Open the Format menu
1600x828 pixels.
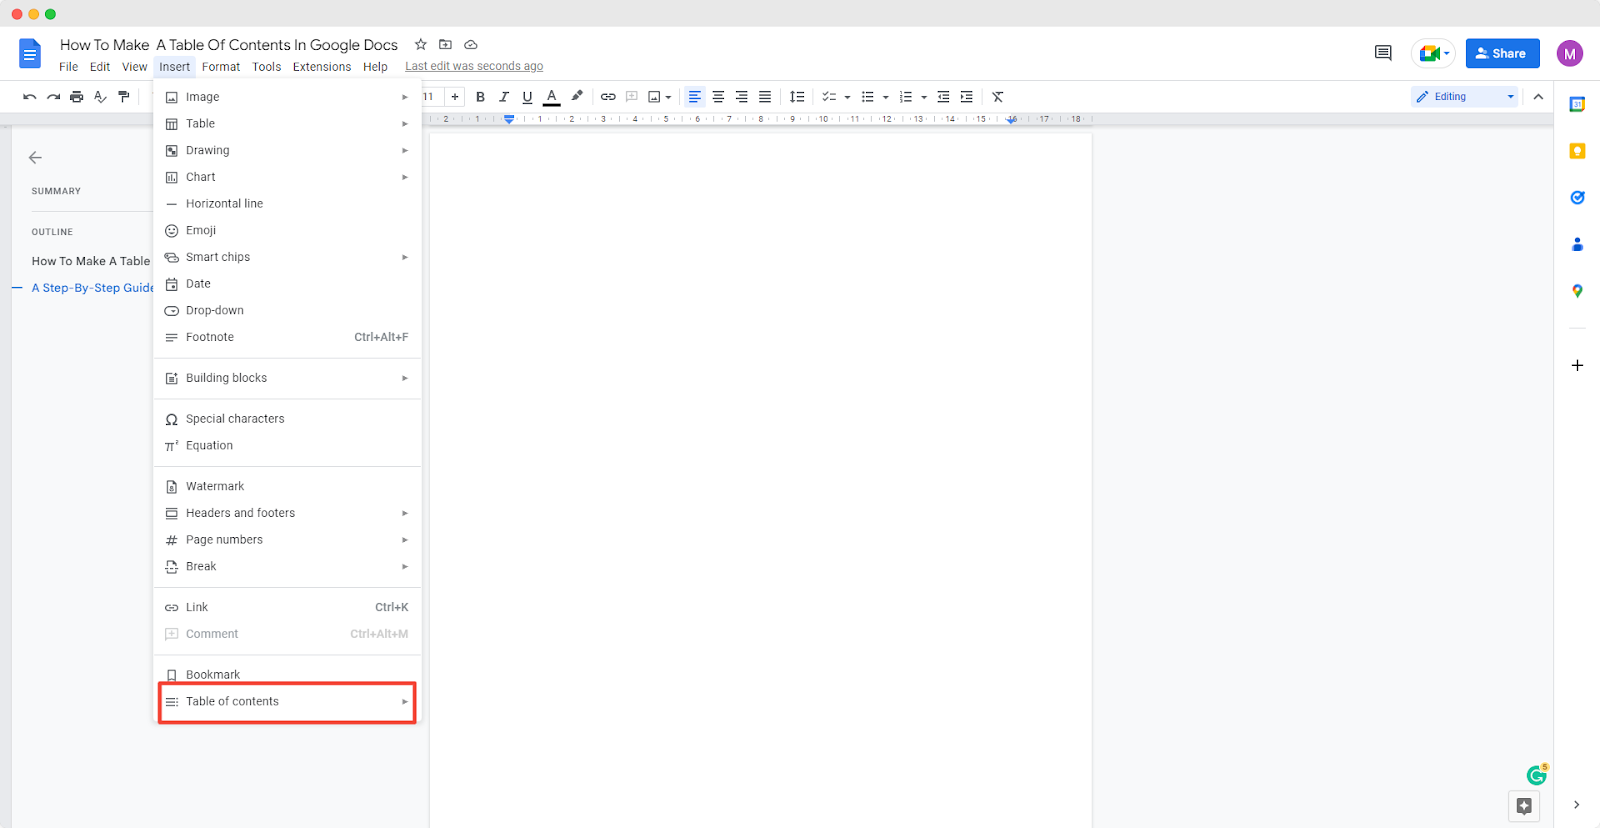tap(221, 67)
